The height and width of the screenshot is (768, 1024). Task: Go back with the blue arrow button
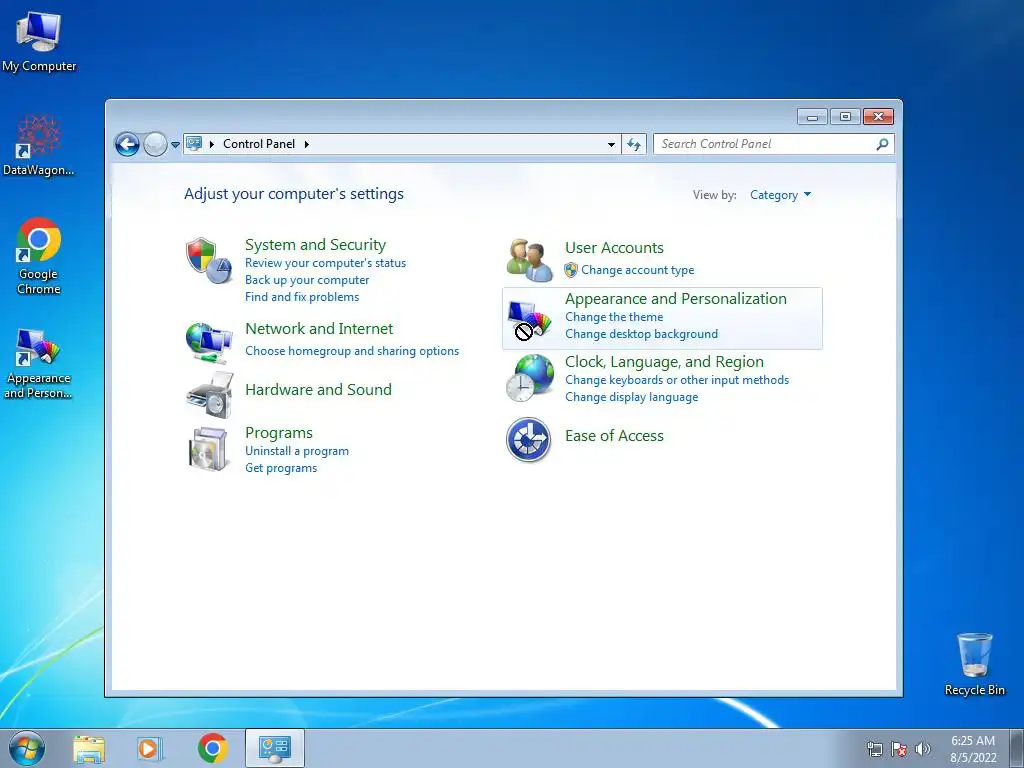[x=127, y=144]
